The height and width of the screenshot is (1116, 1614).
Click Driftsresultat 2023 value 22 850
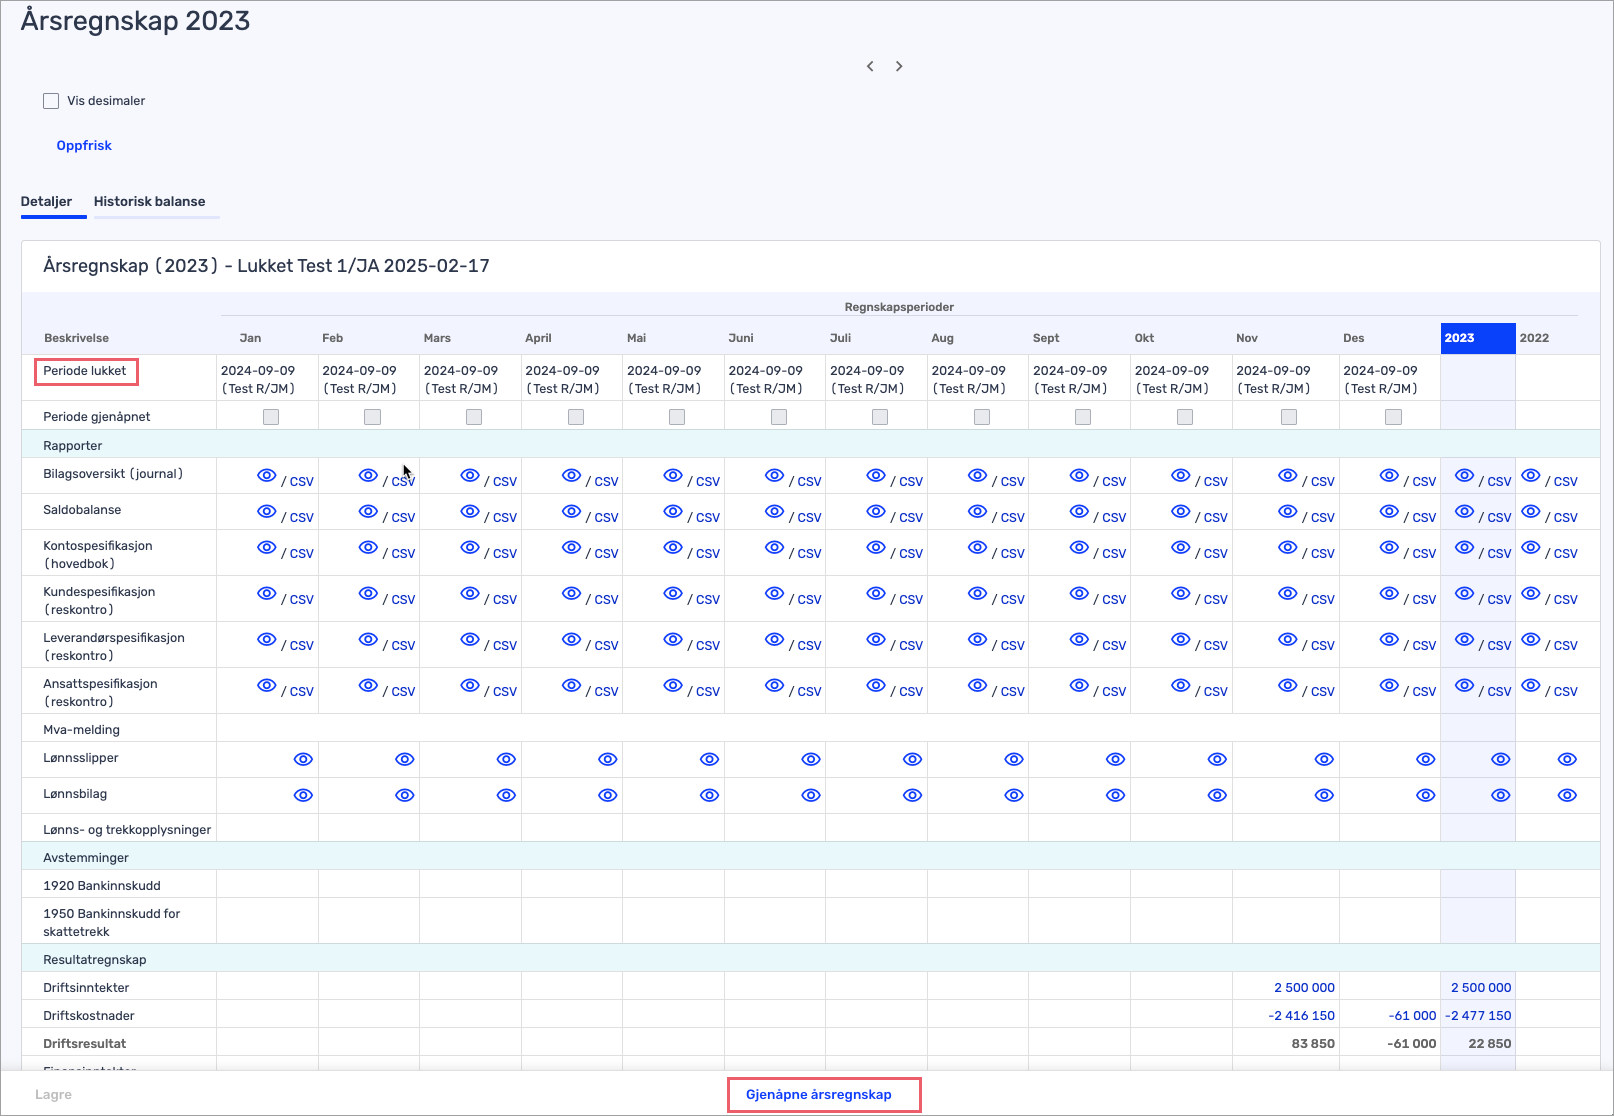[1490, 1044]
